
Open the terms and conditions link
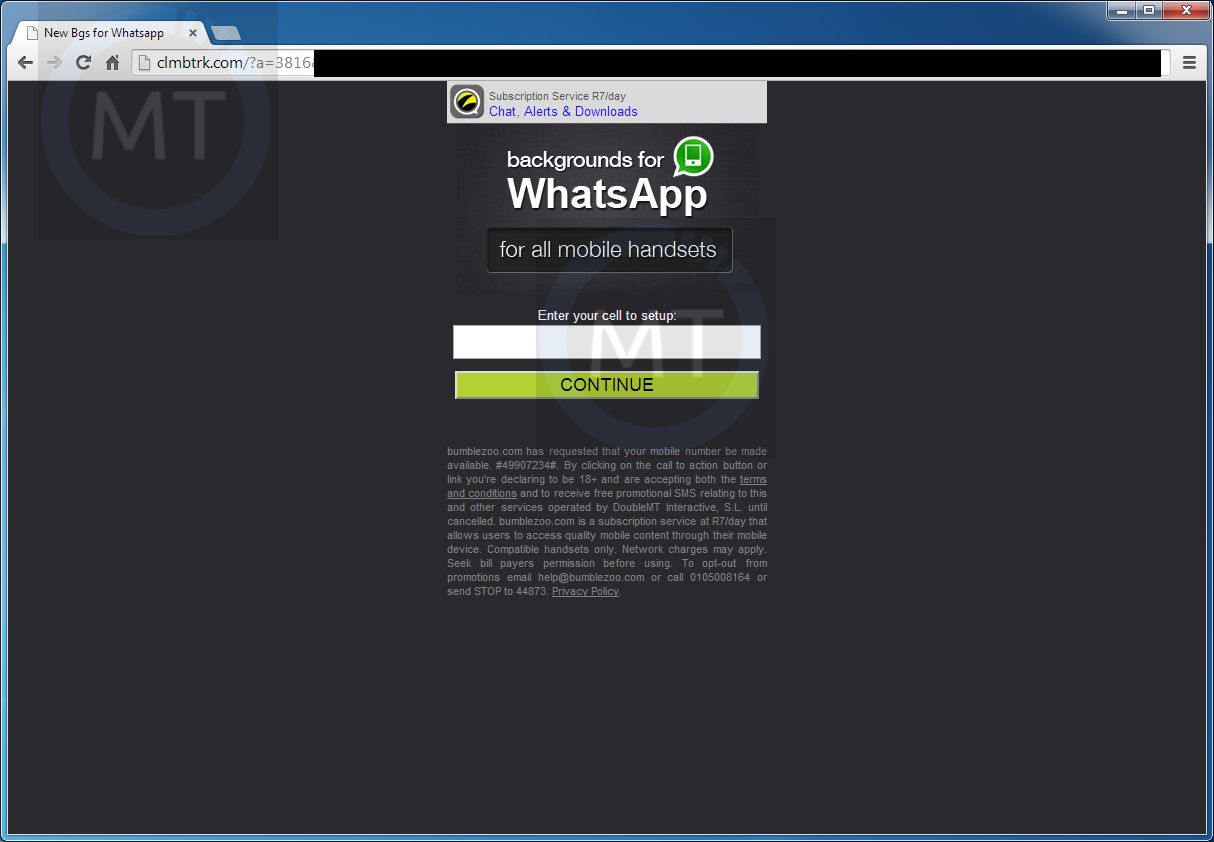607,487
